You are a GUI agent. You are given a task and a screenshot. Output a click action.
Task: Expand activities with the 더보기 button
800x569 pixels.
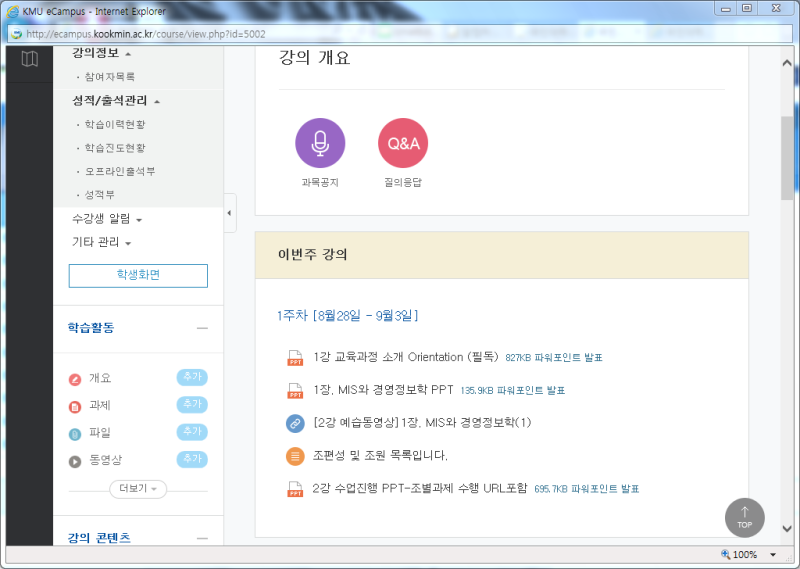(138, 488)
